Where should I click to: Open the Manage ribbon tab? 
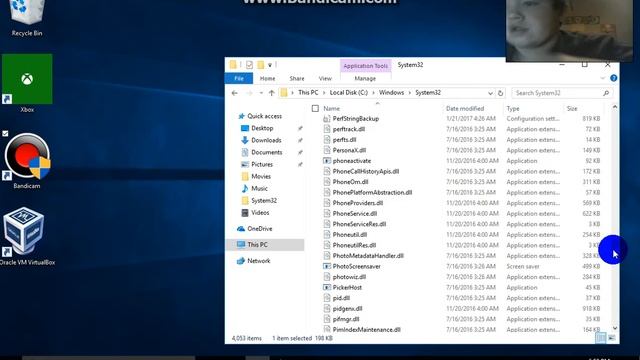click(x=365, y=78)
